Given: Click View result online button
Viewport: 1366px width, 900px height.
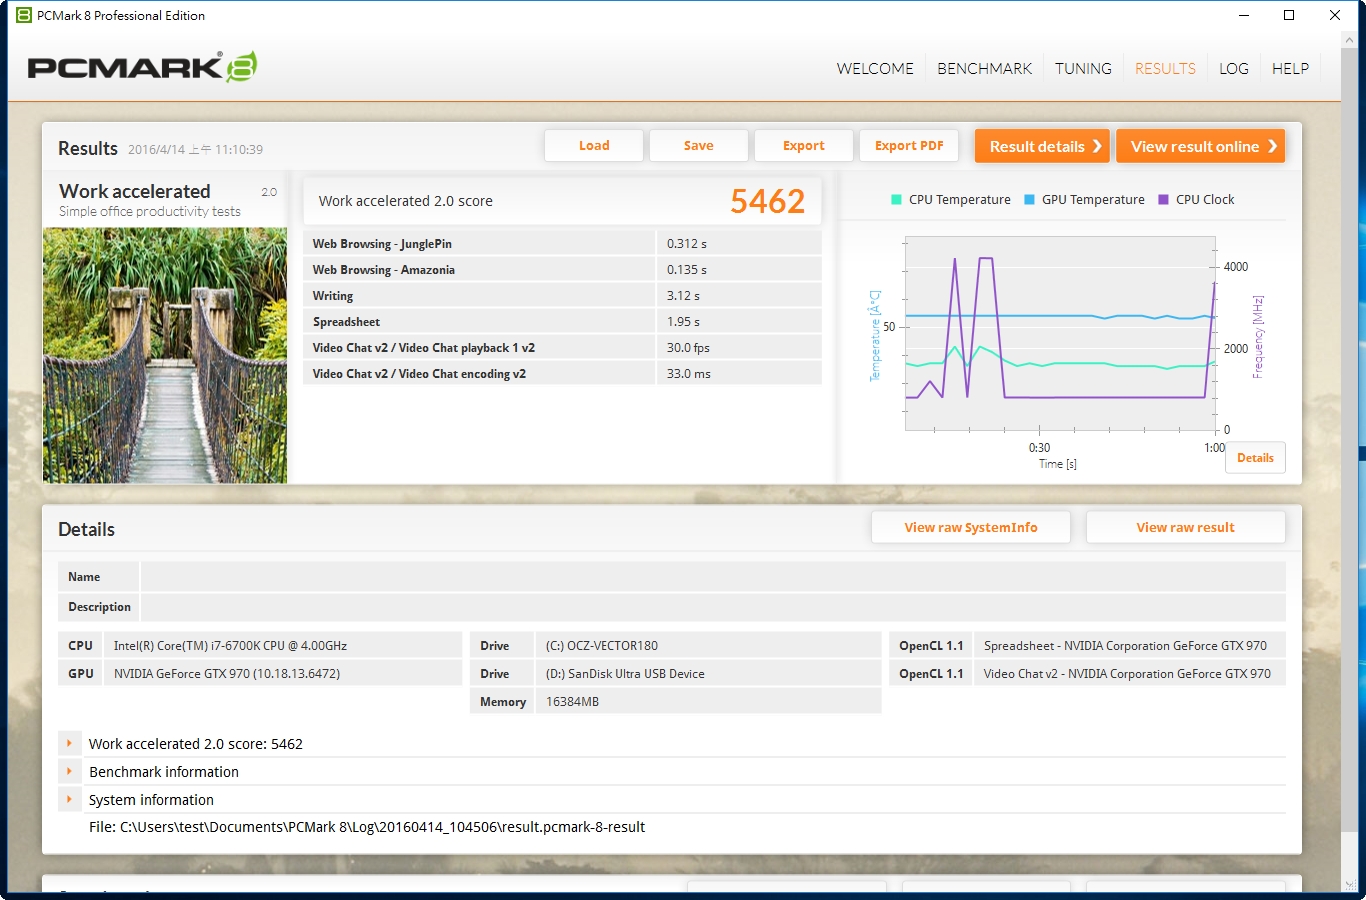Looking at the screenshot, I should pos(1200,146).
